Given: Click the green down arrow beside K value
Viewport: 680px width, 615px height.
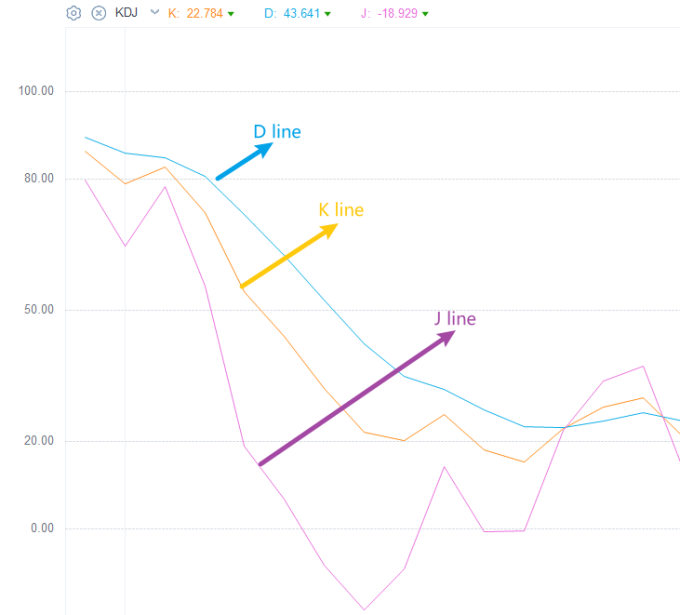Looking at the screenshot, I should pyautogui.click(x=231, y=14).
